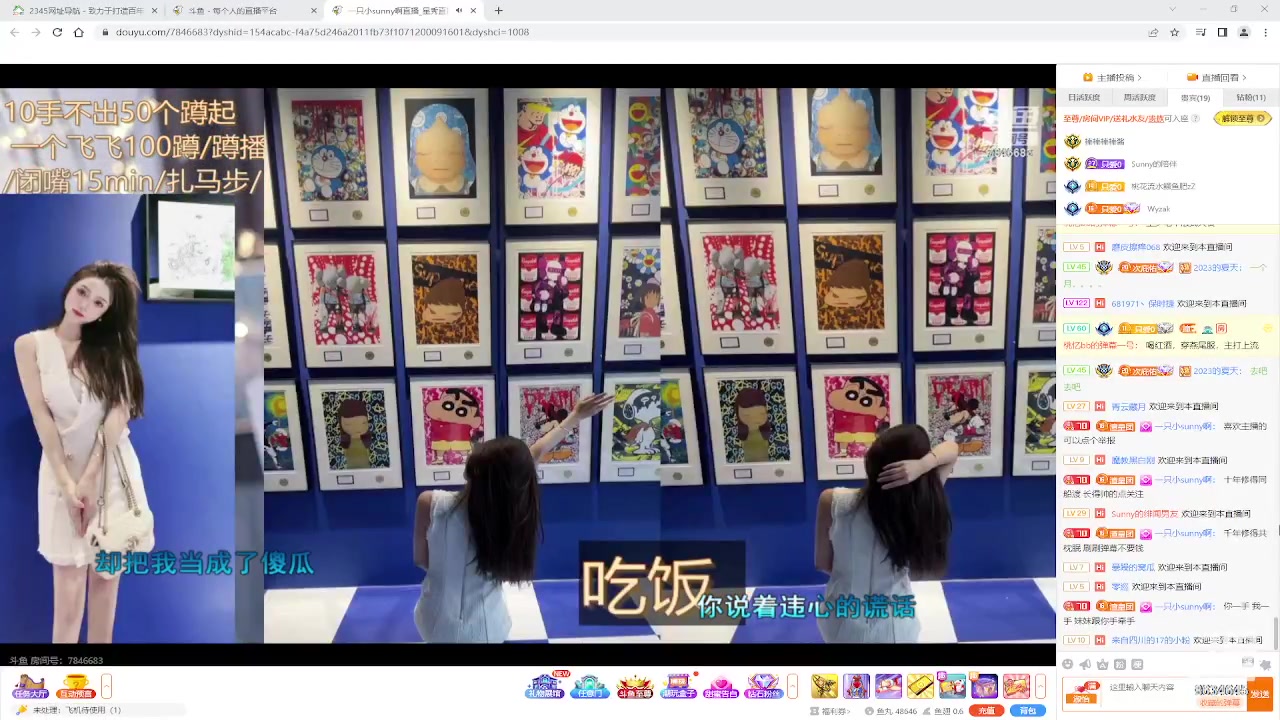Switch to the 周活跃度 tab
This screenshot has width=1280, height=720.
(x=1139, y=98)
